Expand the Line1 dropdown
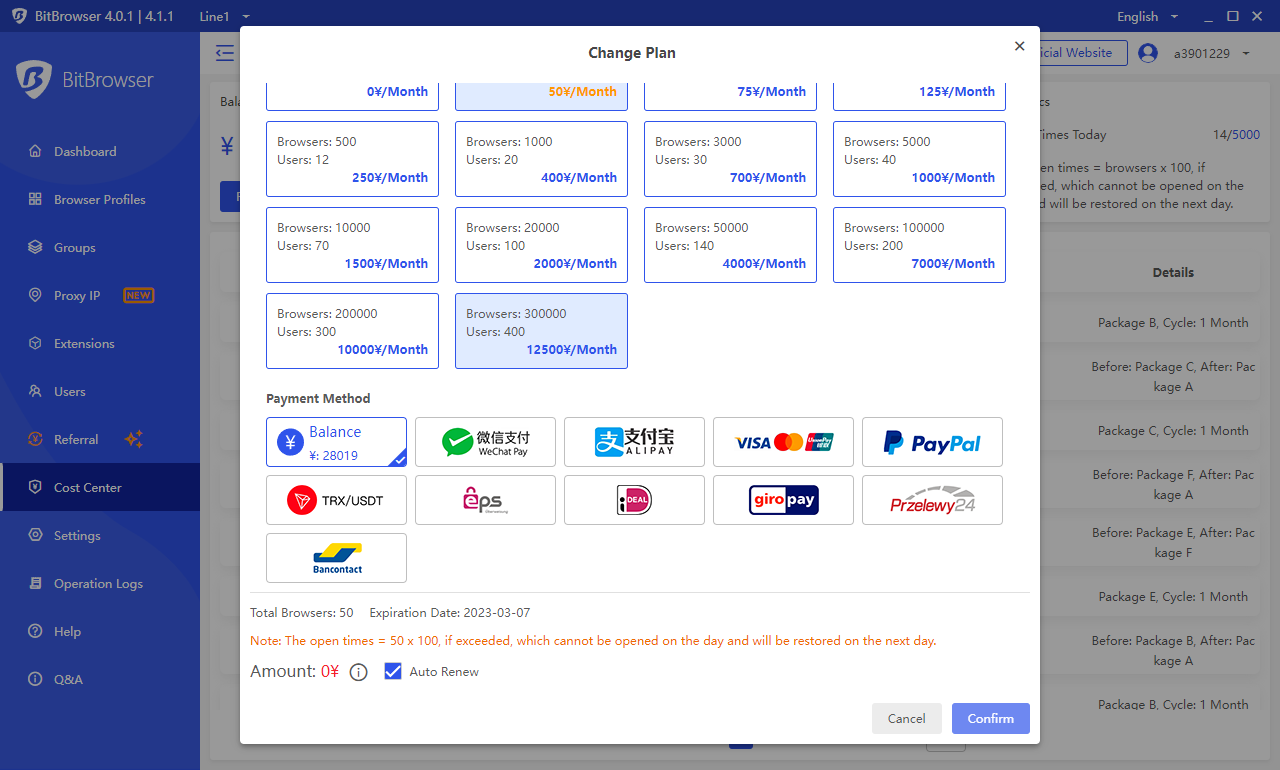 point(225,16)
